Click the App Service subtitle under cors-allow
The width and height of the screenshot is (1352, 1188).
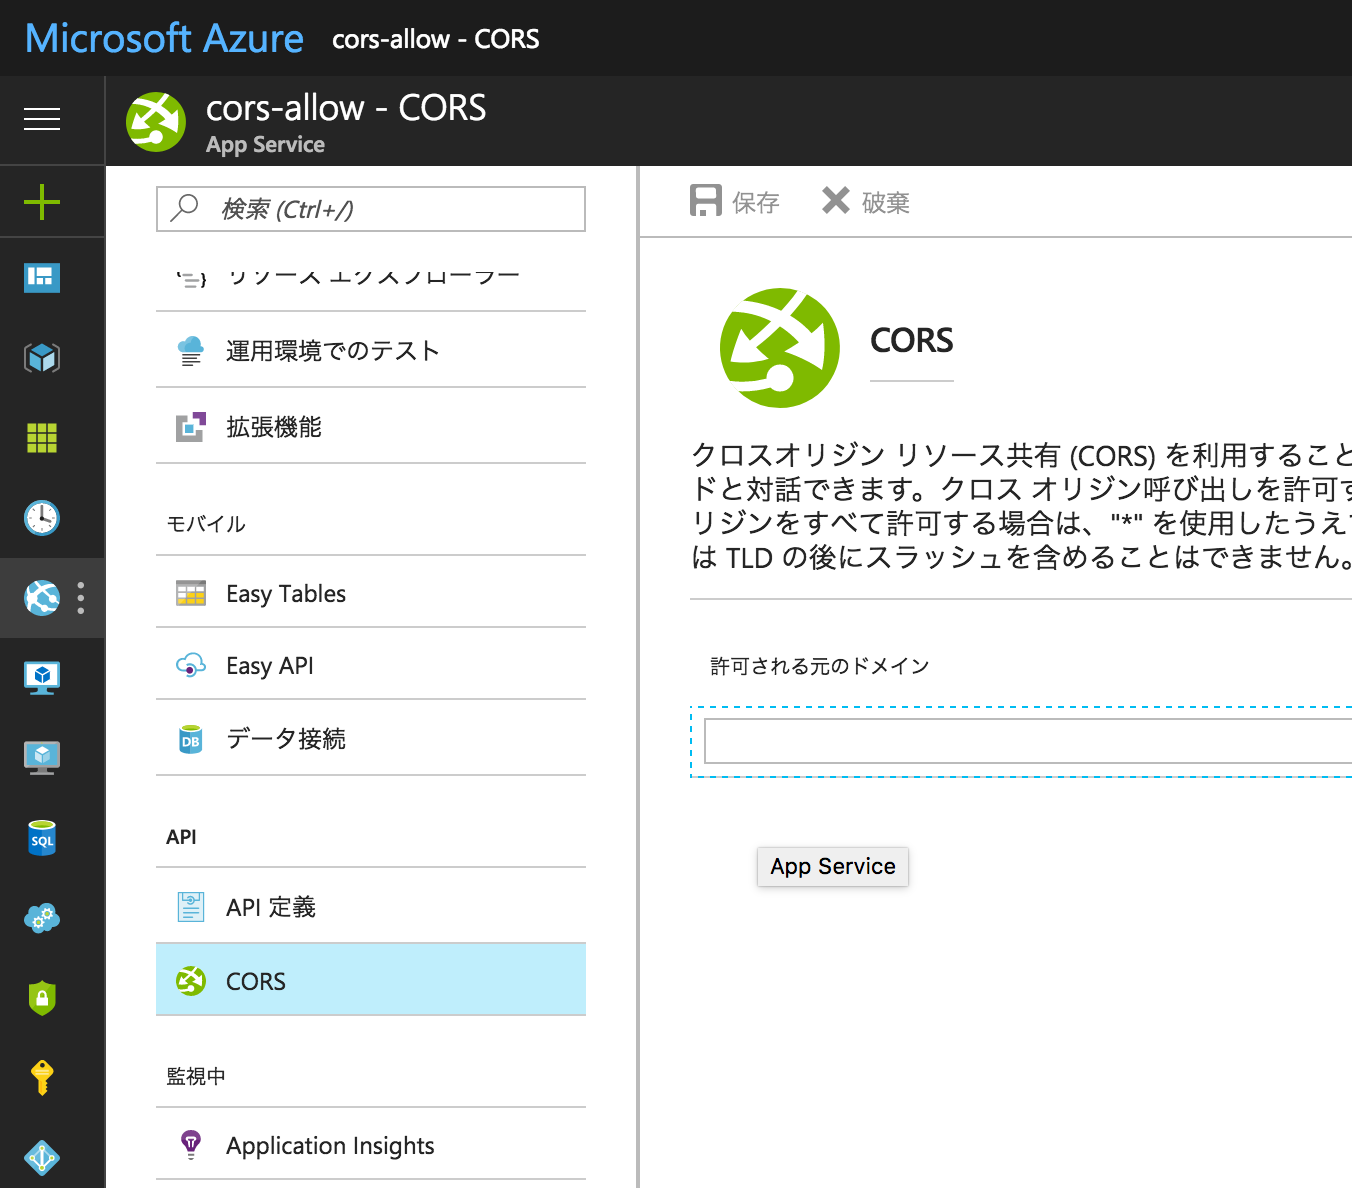pyautogui.click(x=265, y=145)
